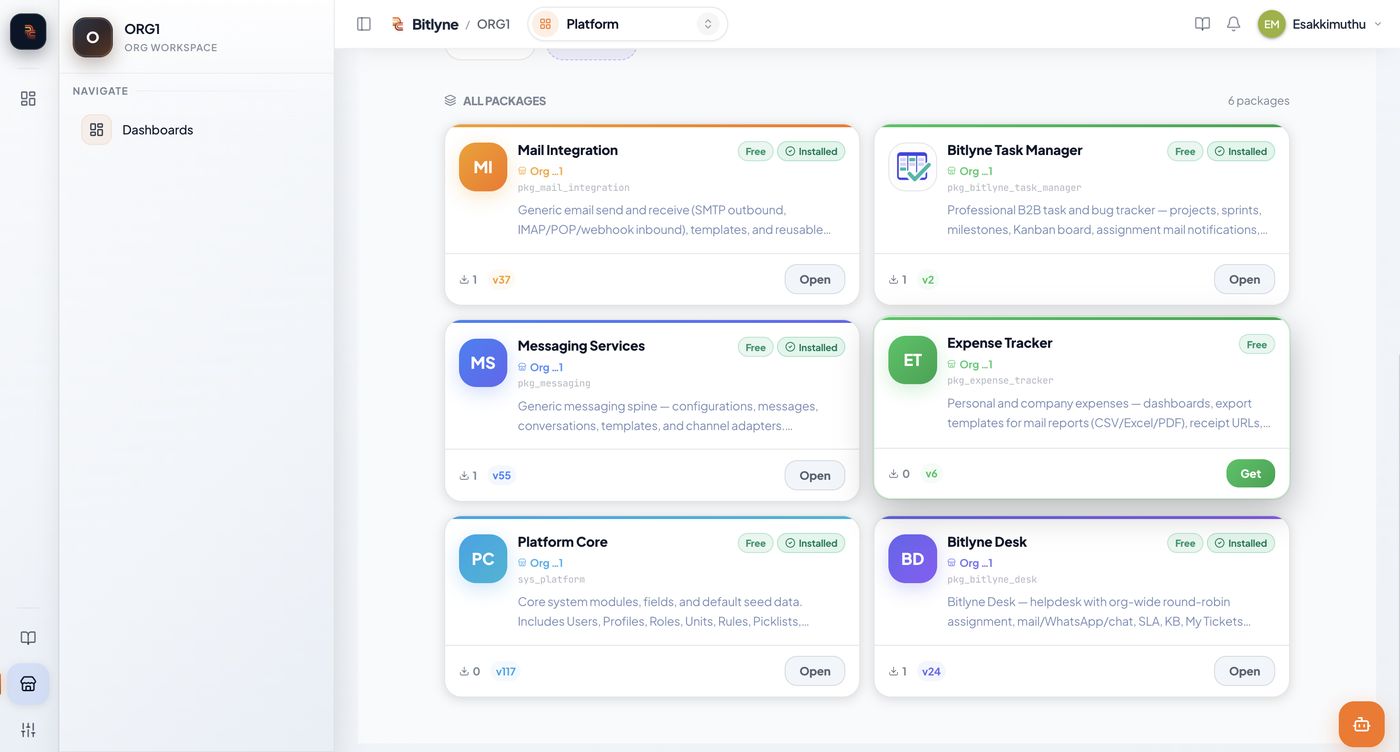1400x752 pixels.
Task: Open the Messaging Services package
Action: point(814,476)
